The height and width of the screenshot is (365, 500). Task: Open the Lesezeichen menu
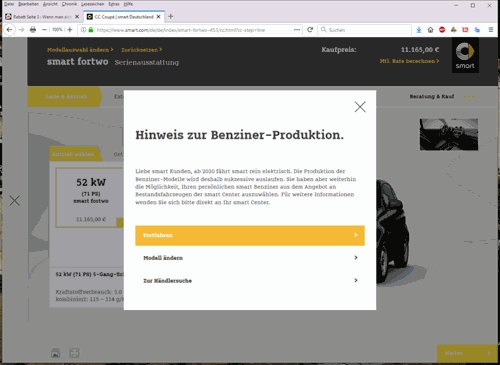click(93, 4)
